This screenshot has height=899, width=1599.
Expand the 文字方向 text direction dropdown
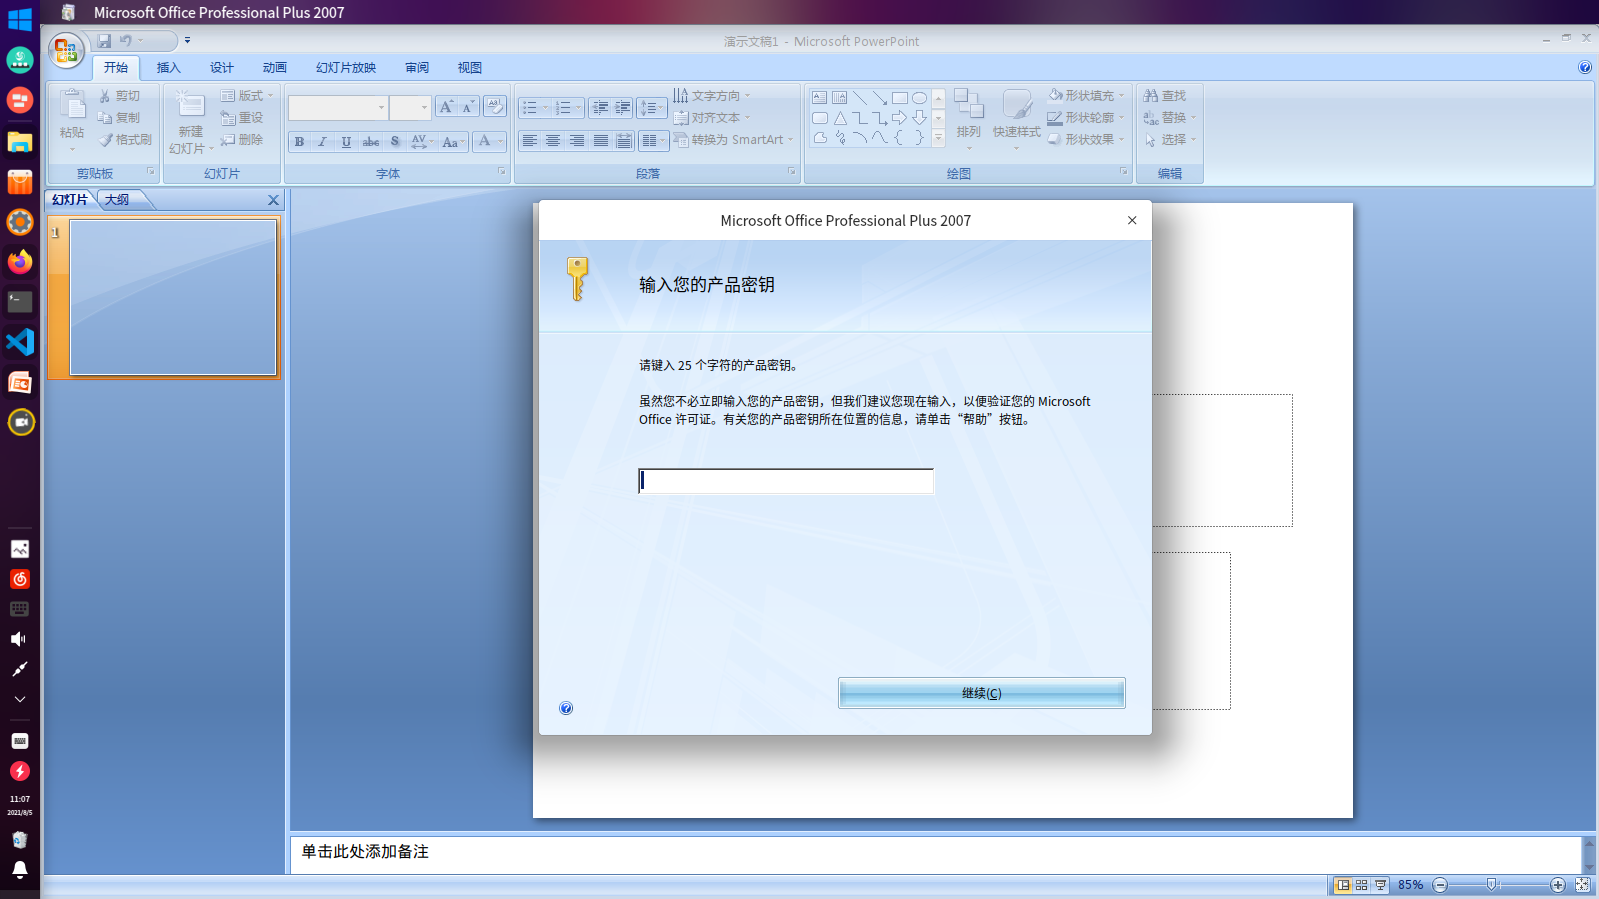click(x=712, y=96)
